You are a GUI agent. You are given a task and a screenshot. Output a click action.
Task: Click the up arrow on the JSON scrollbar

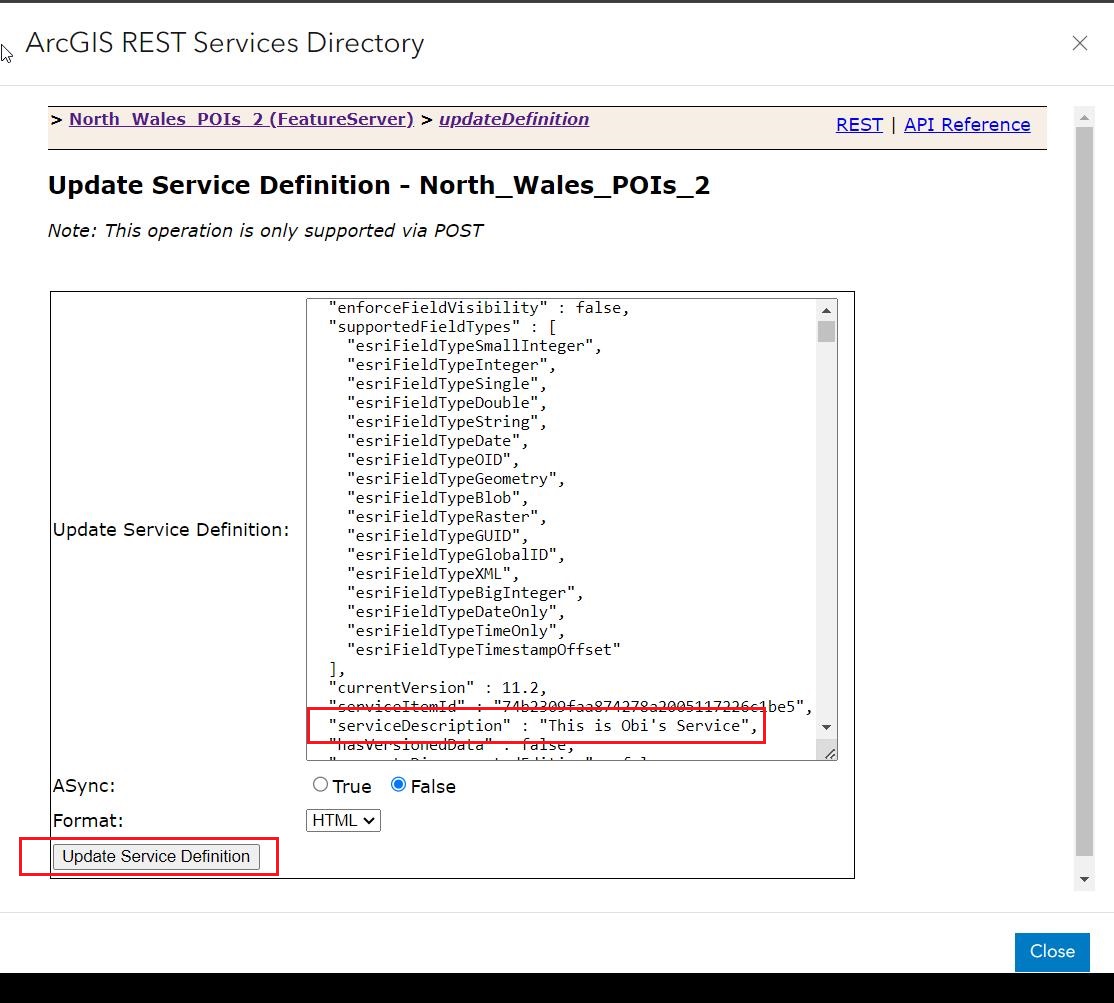pyautogui.click(x=826, y=309)
